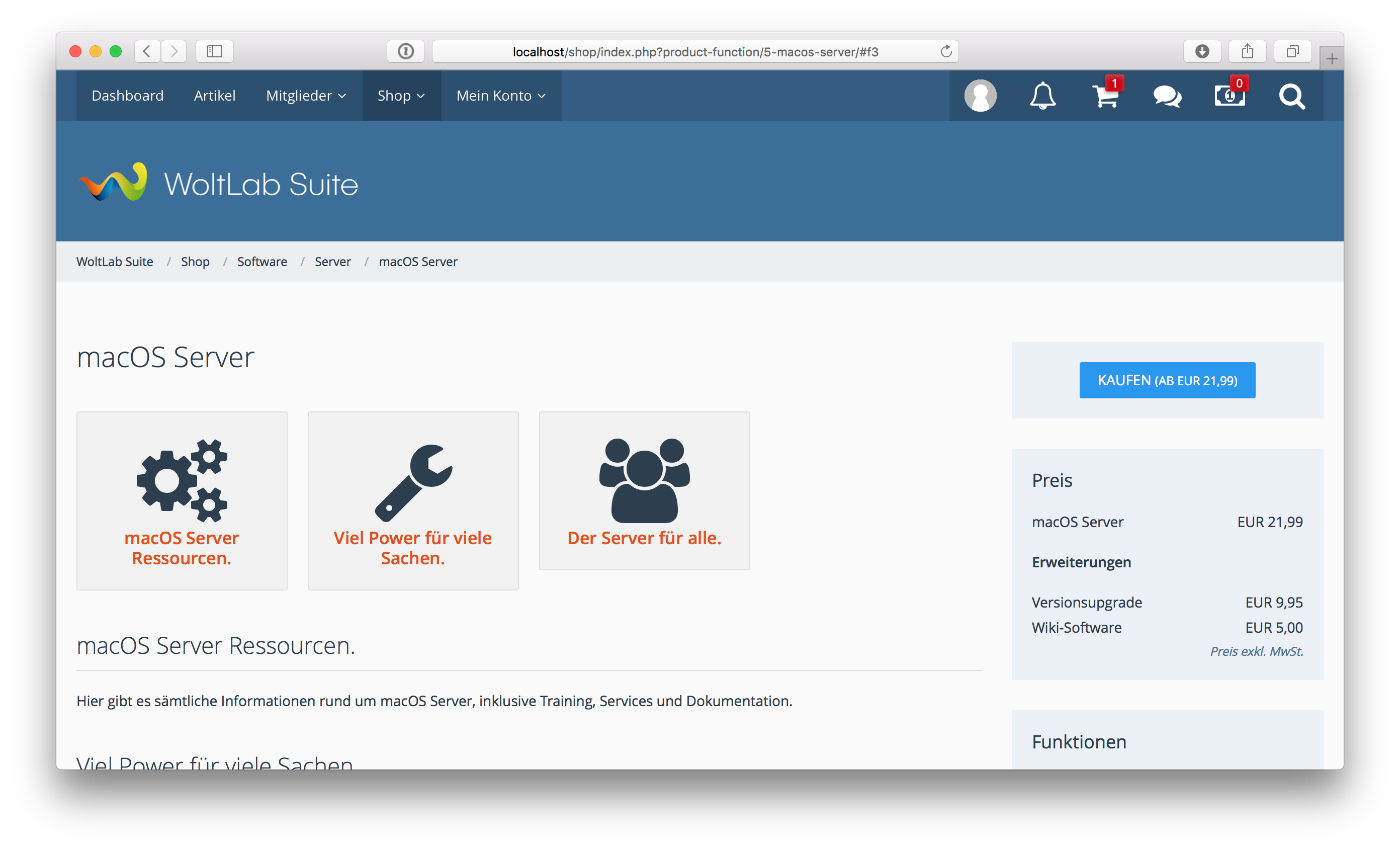Image resolution: width=1400 pixels, height=850 pixels.
Task: Expand the Mein Konto dropdown menu
Action: point(501,96)
